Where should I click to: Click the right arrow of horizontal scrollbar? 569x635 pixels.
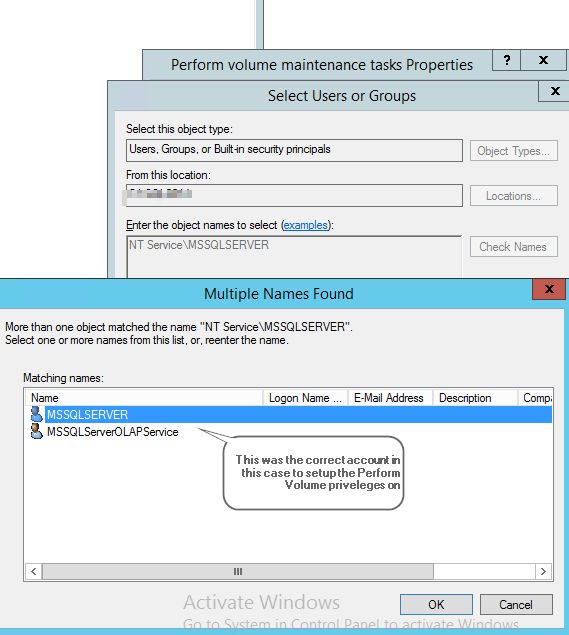coord(543,571)
